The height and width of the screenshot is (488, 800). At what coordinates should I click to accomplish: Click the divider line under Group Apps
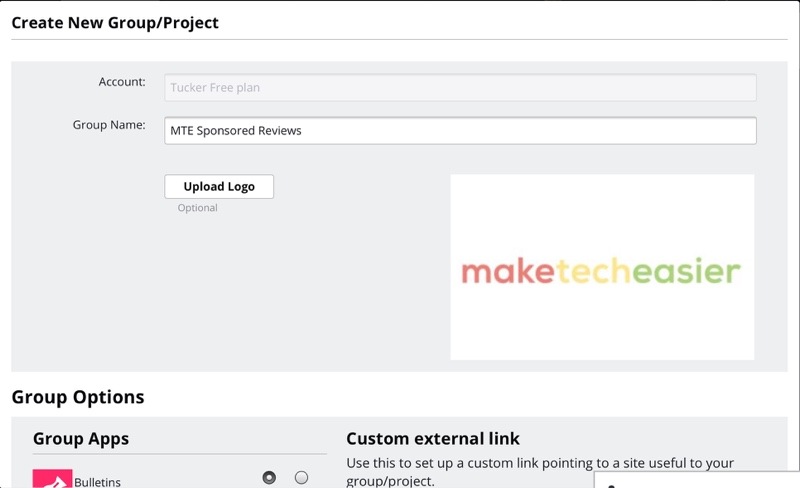(x=180, y=455)
